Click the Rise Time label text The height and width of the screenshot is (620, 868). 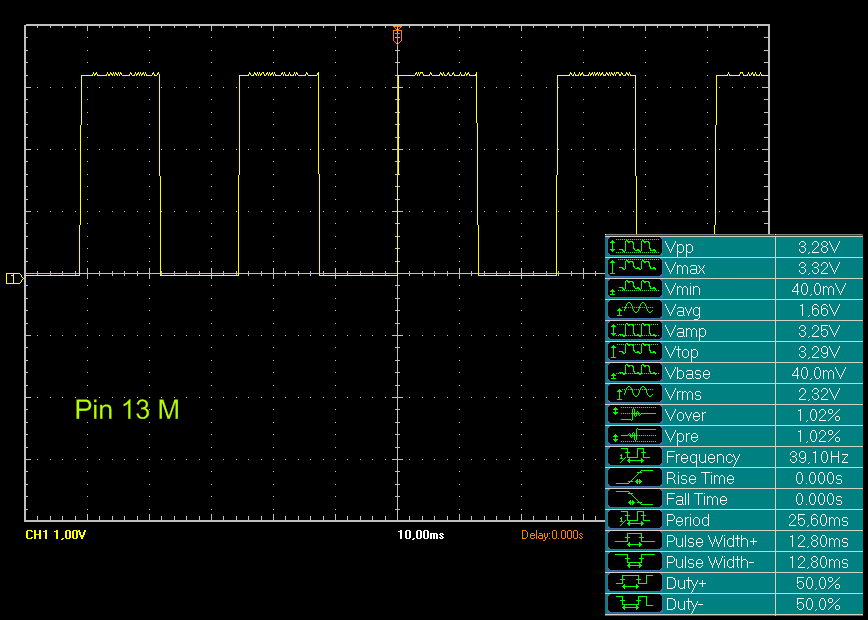pyautogui.click(x=699, y=479)
